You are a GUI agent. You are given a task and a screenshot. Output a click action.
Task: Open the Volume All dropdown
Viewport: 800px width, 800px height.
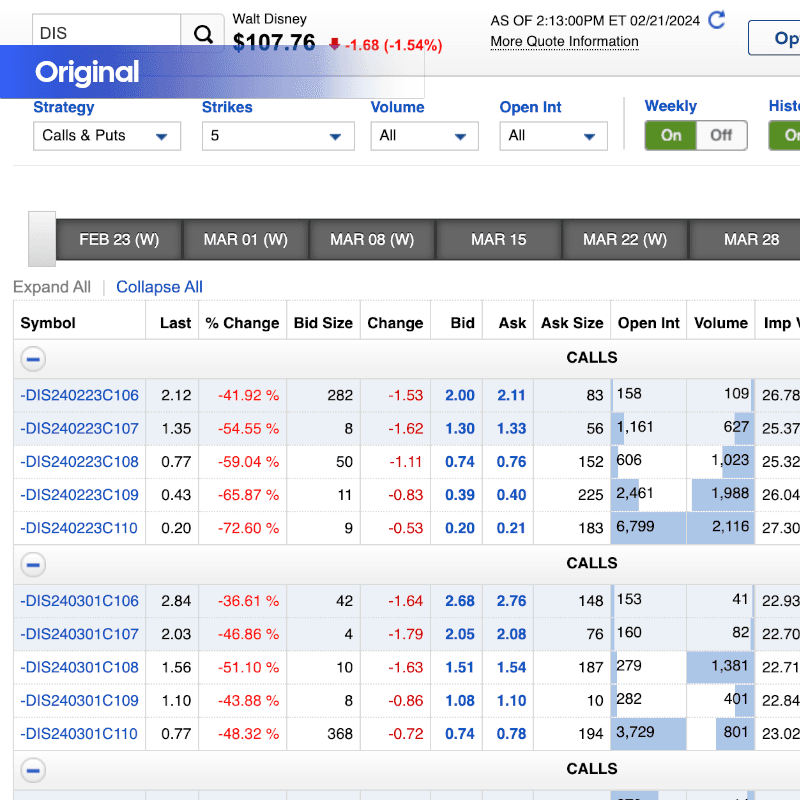[424, 136]
